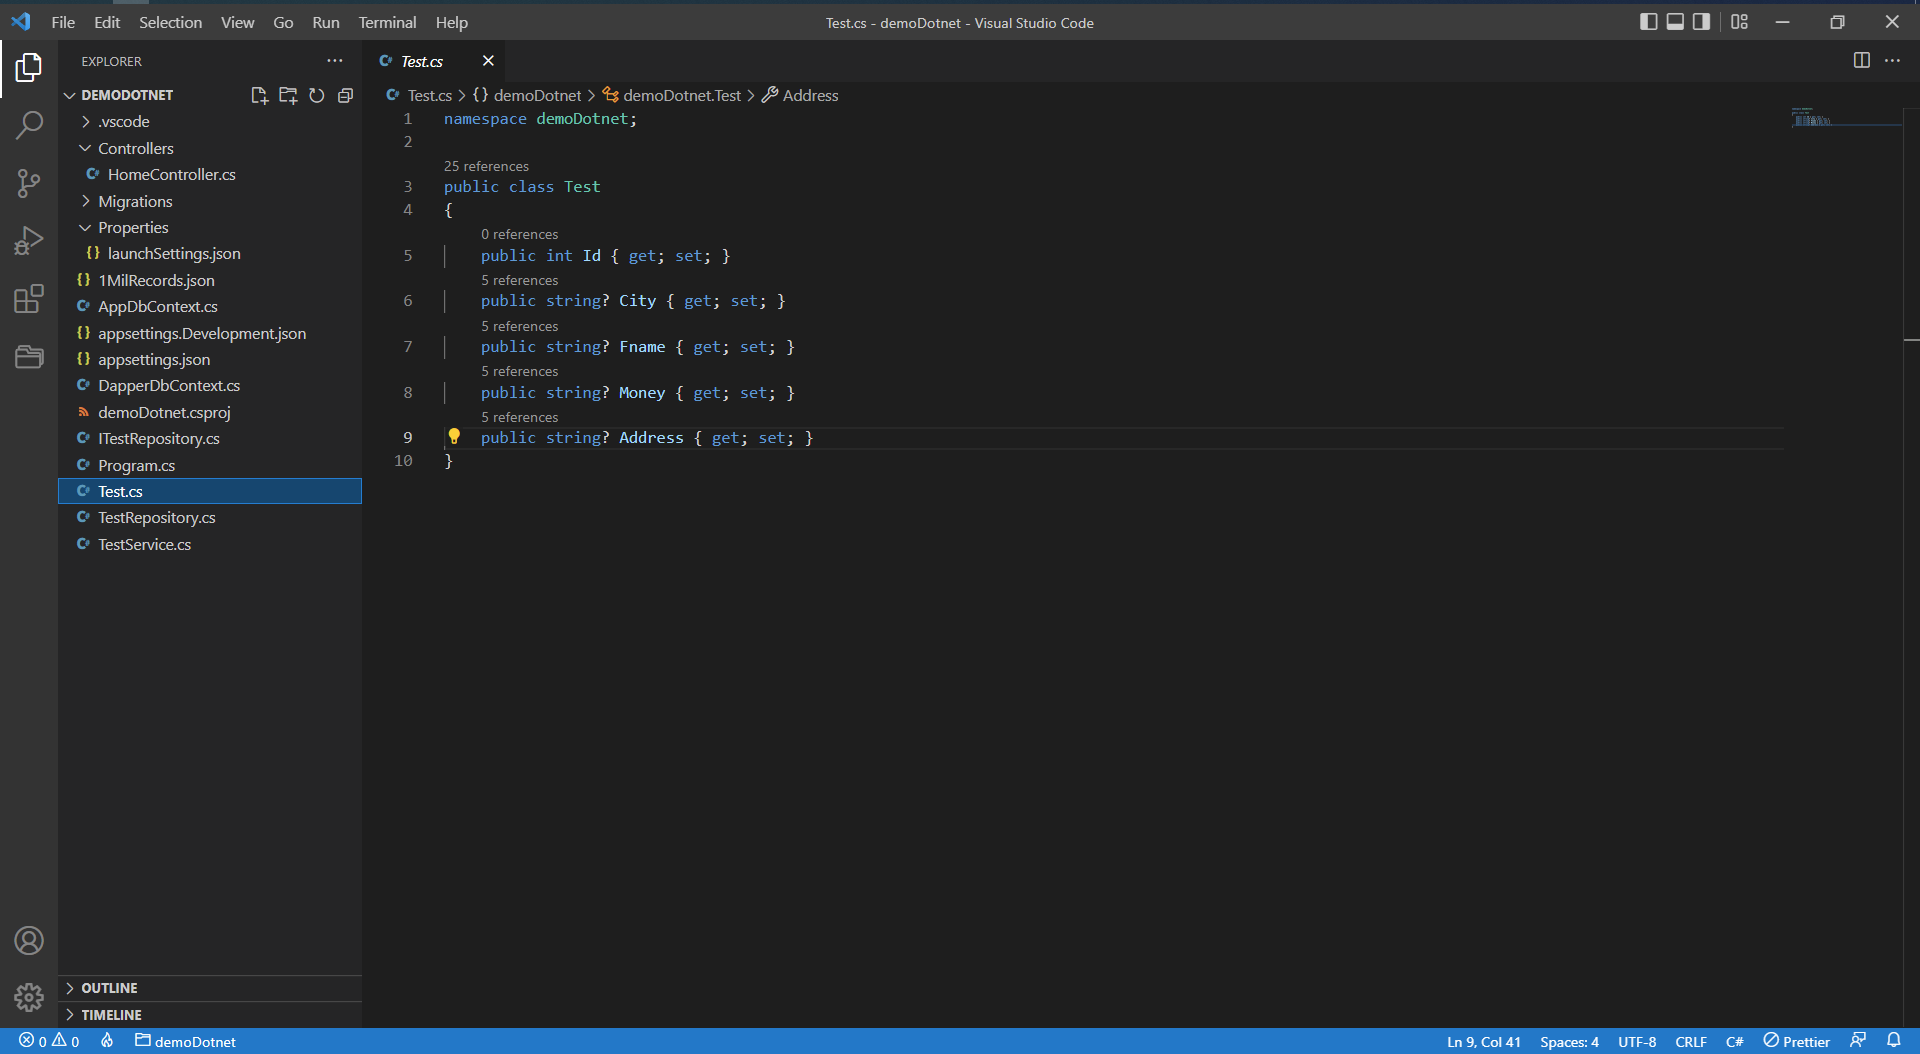Click the errors and warnings status icon
This screenshot has width=1920, height=1054.
(x=49, y=1041)
